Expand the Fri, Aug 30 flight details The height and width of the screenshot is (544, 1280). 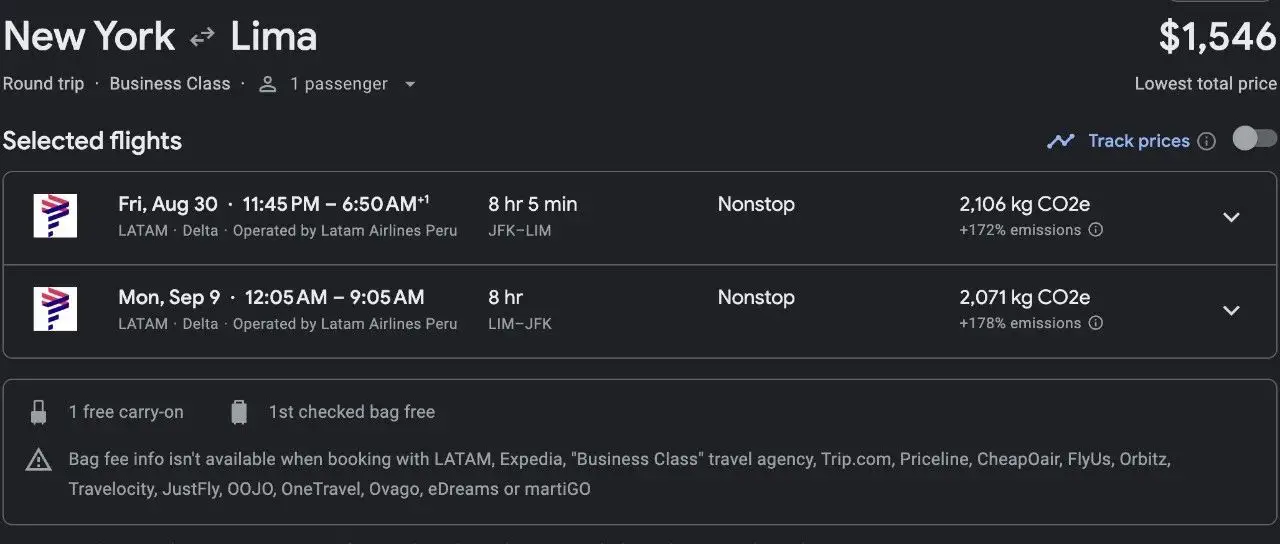pos(1231,217)
